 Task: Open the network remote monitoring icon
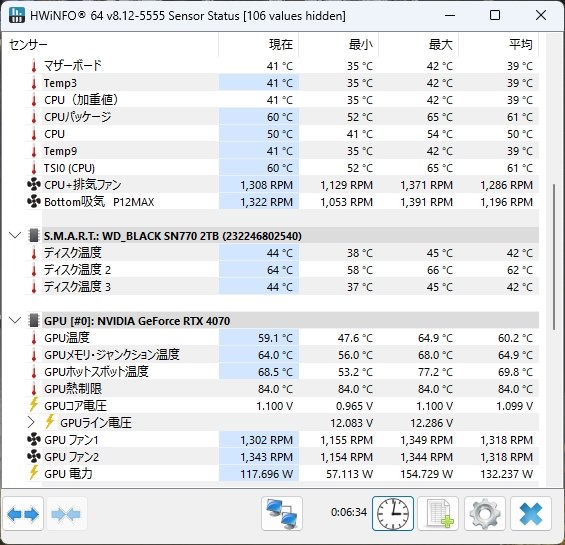pyautogui.click(x=282, y=514)
